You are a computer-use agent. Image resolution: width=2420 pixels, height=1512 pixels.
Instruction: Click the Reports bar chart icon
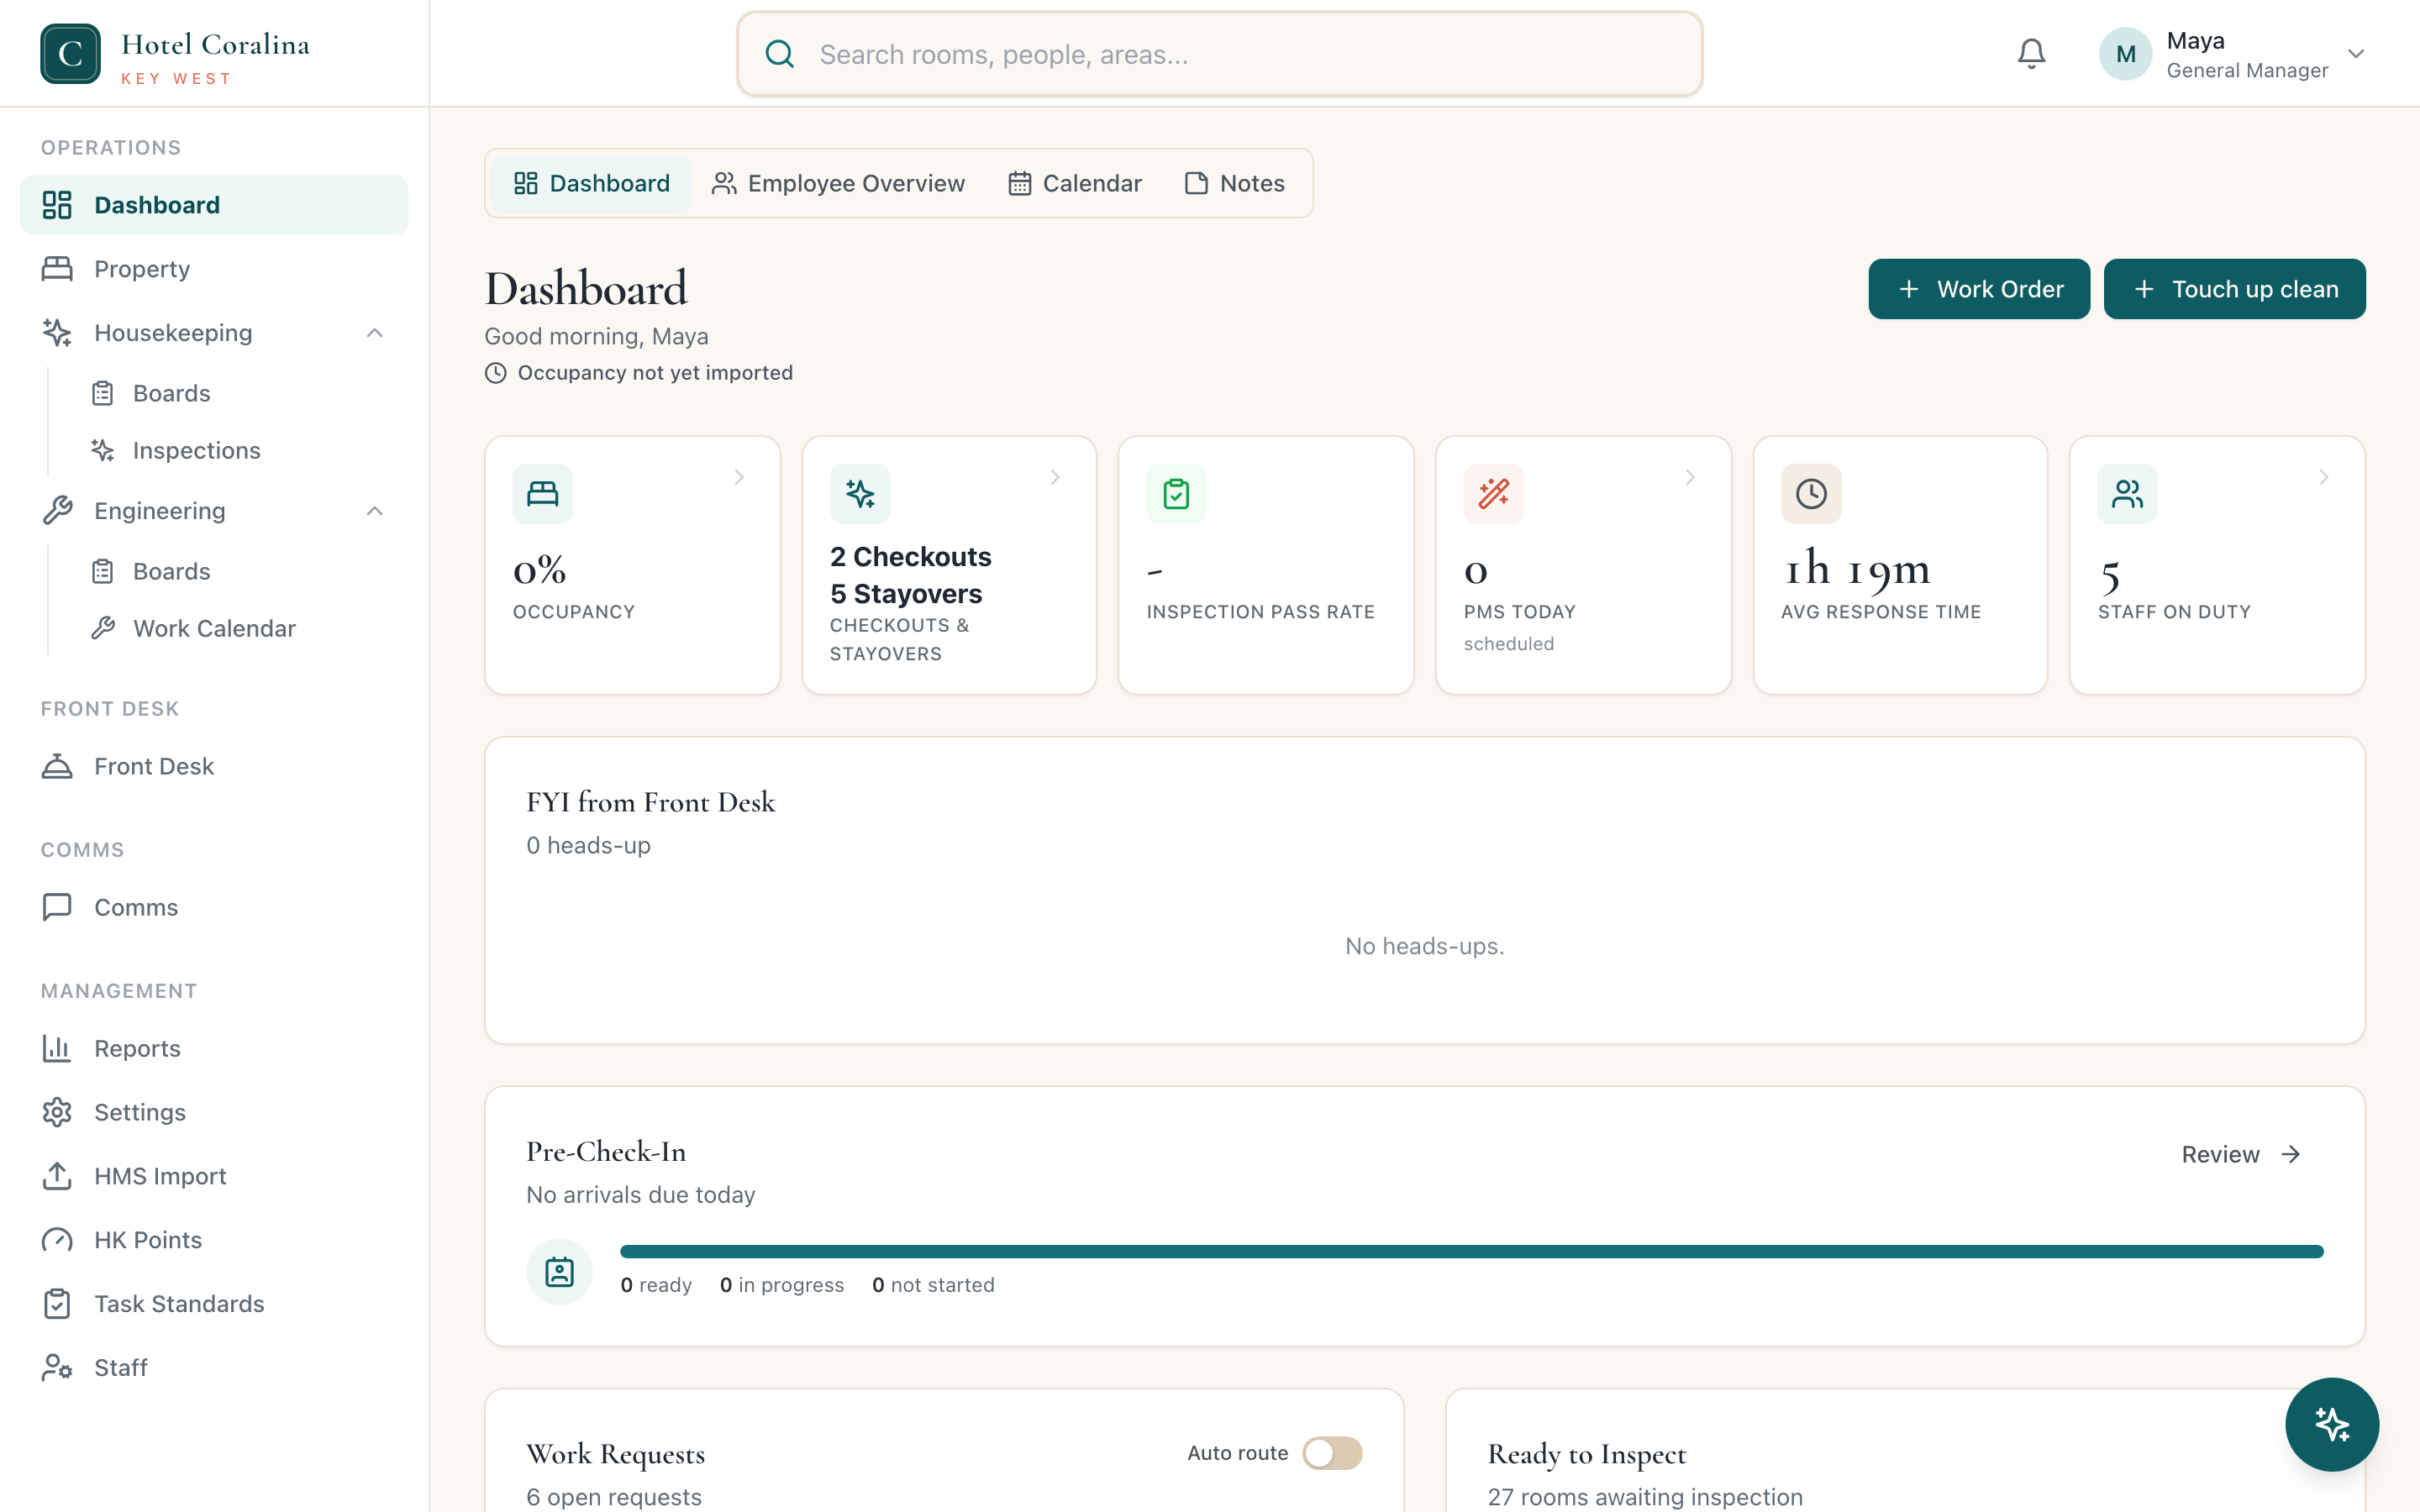tap(57, 1048)
